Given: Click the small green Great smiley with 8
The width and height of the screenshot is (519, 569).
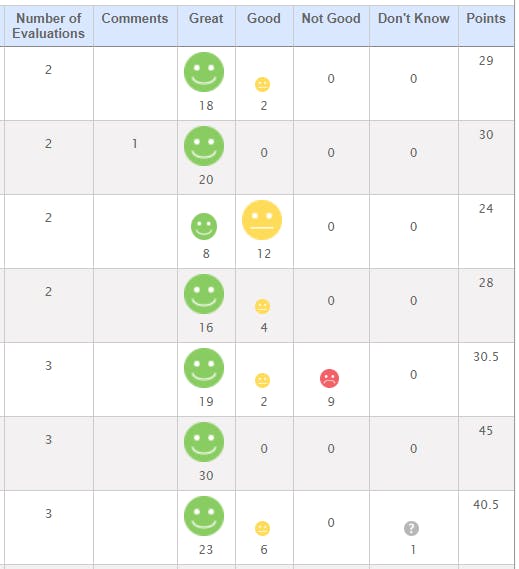Looking at the screenshot, I should (x=204, y=226).
